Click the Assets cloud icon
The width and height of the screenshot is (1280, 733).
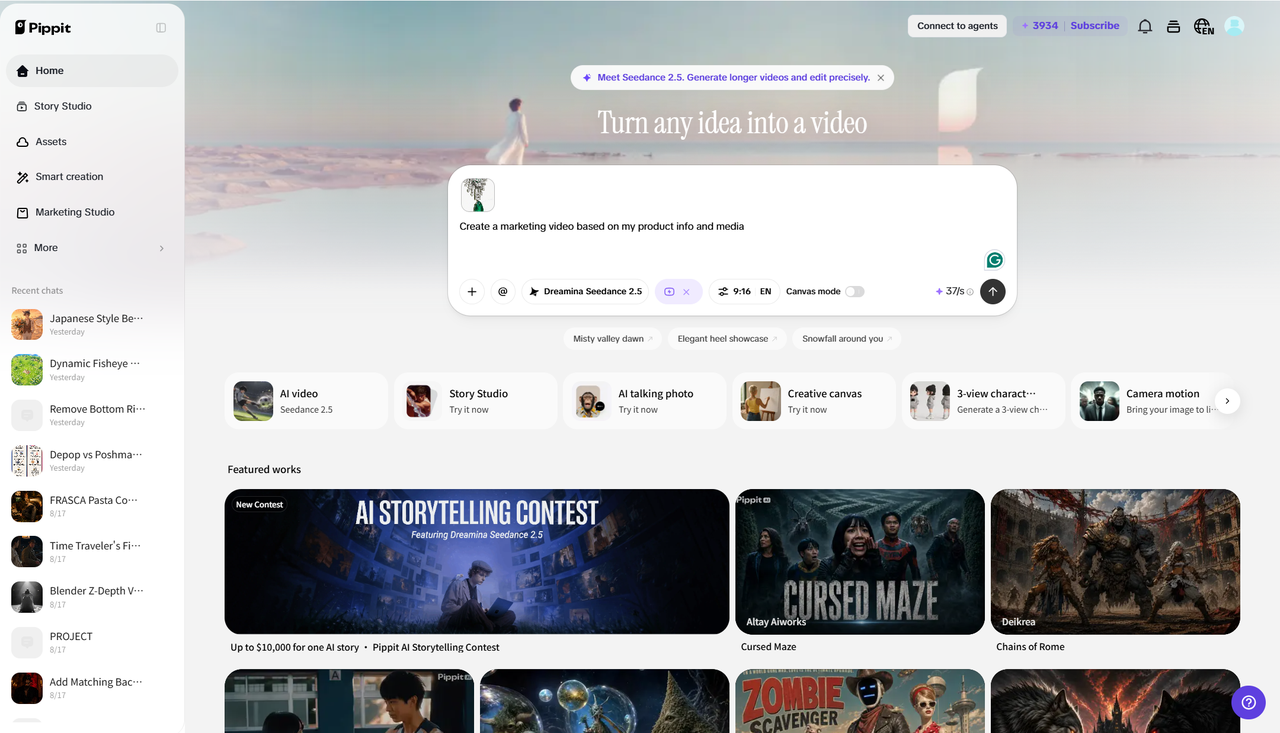(22, 142)
